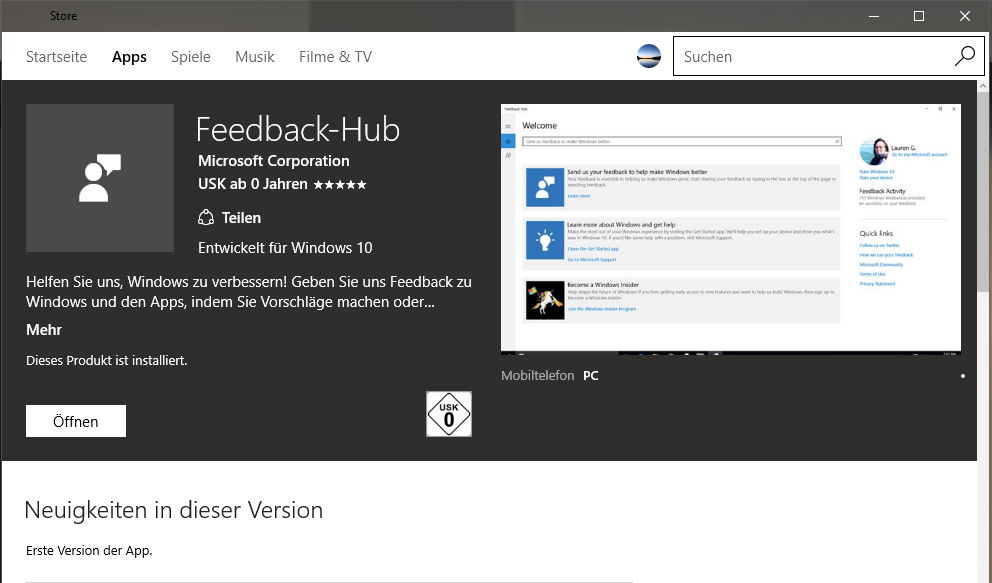Screen dimensions: 992x583
Task: Click the Feedback-Hub app tile icon
Action: click(x=100, y=178)
